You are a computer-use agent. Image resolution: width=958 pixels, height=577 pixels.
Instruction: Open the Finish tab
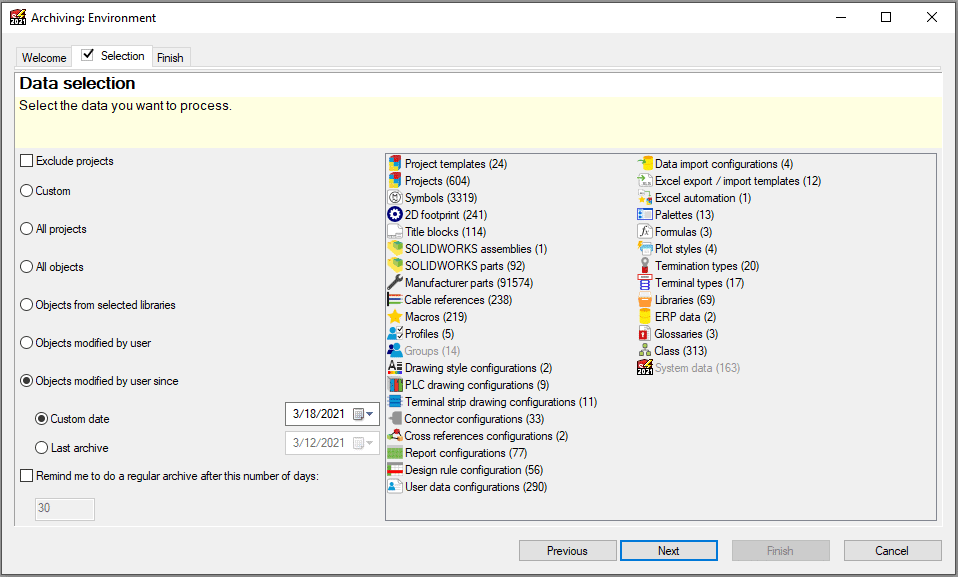pyautogui.click(x=170, y=58)
